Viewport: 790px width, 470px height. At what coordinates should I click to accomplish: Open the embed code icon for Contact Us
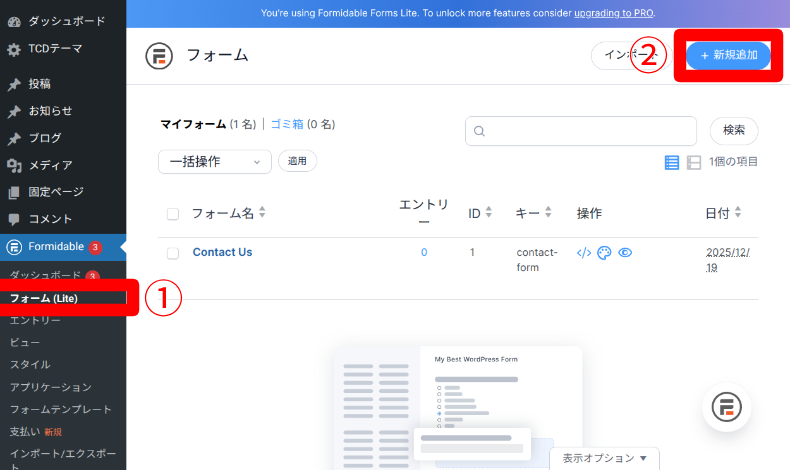(x=584, y=253)
